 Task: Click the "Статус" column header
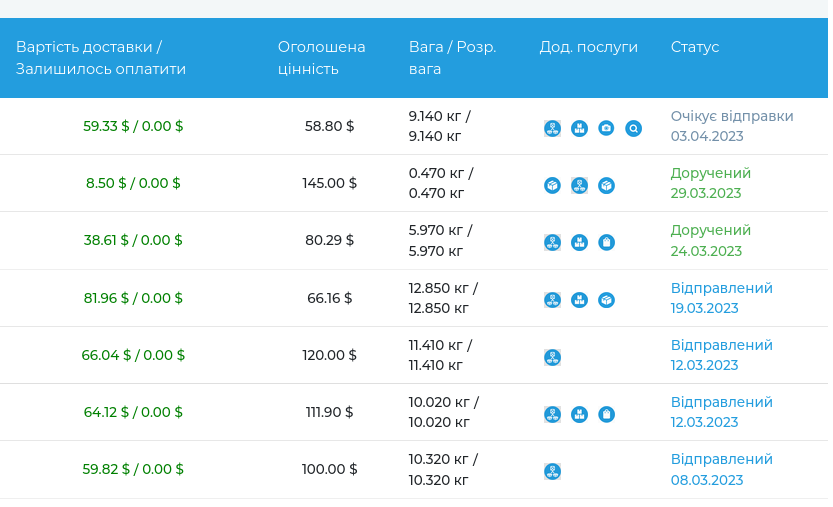[x=694, y=47]
